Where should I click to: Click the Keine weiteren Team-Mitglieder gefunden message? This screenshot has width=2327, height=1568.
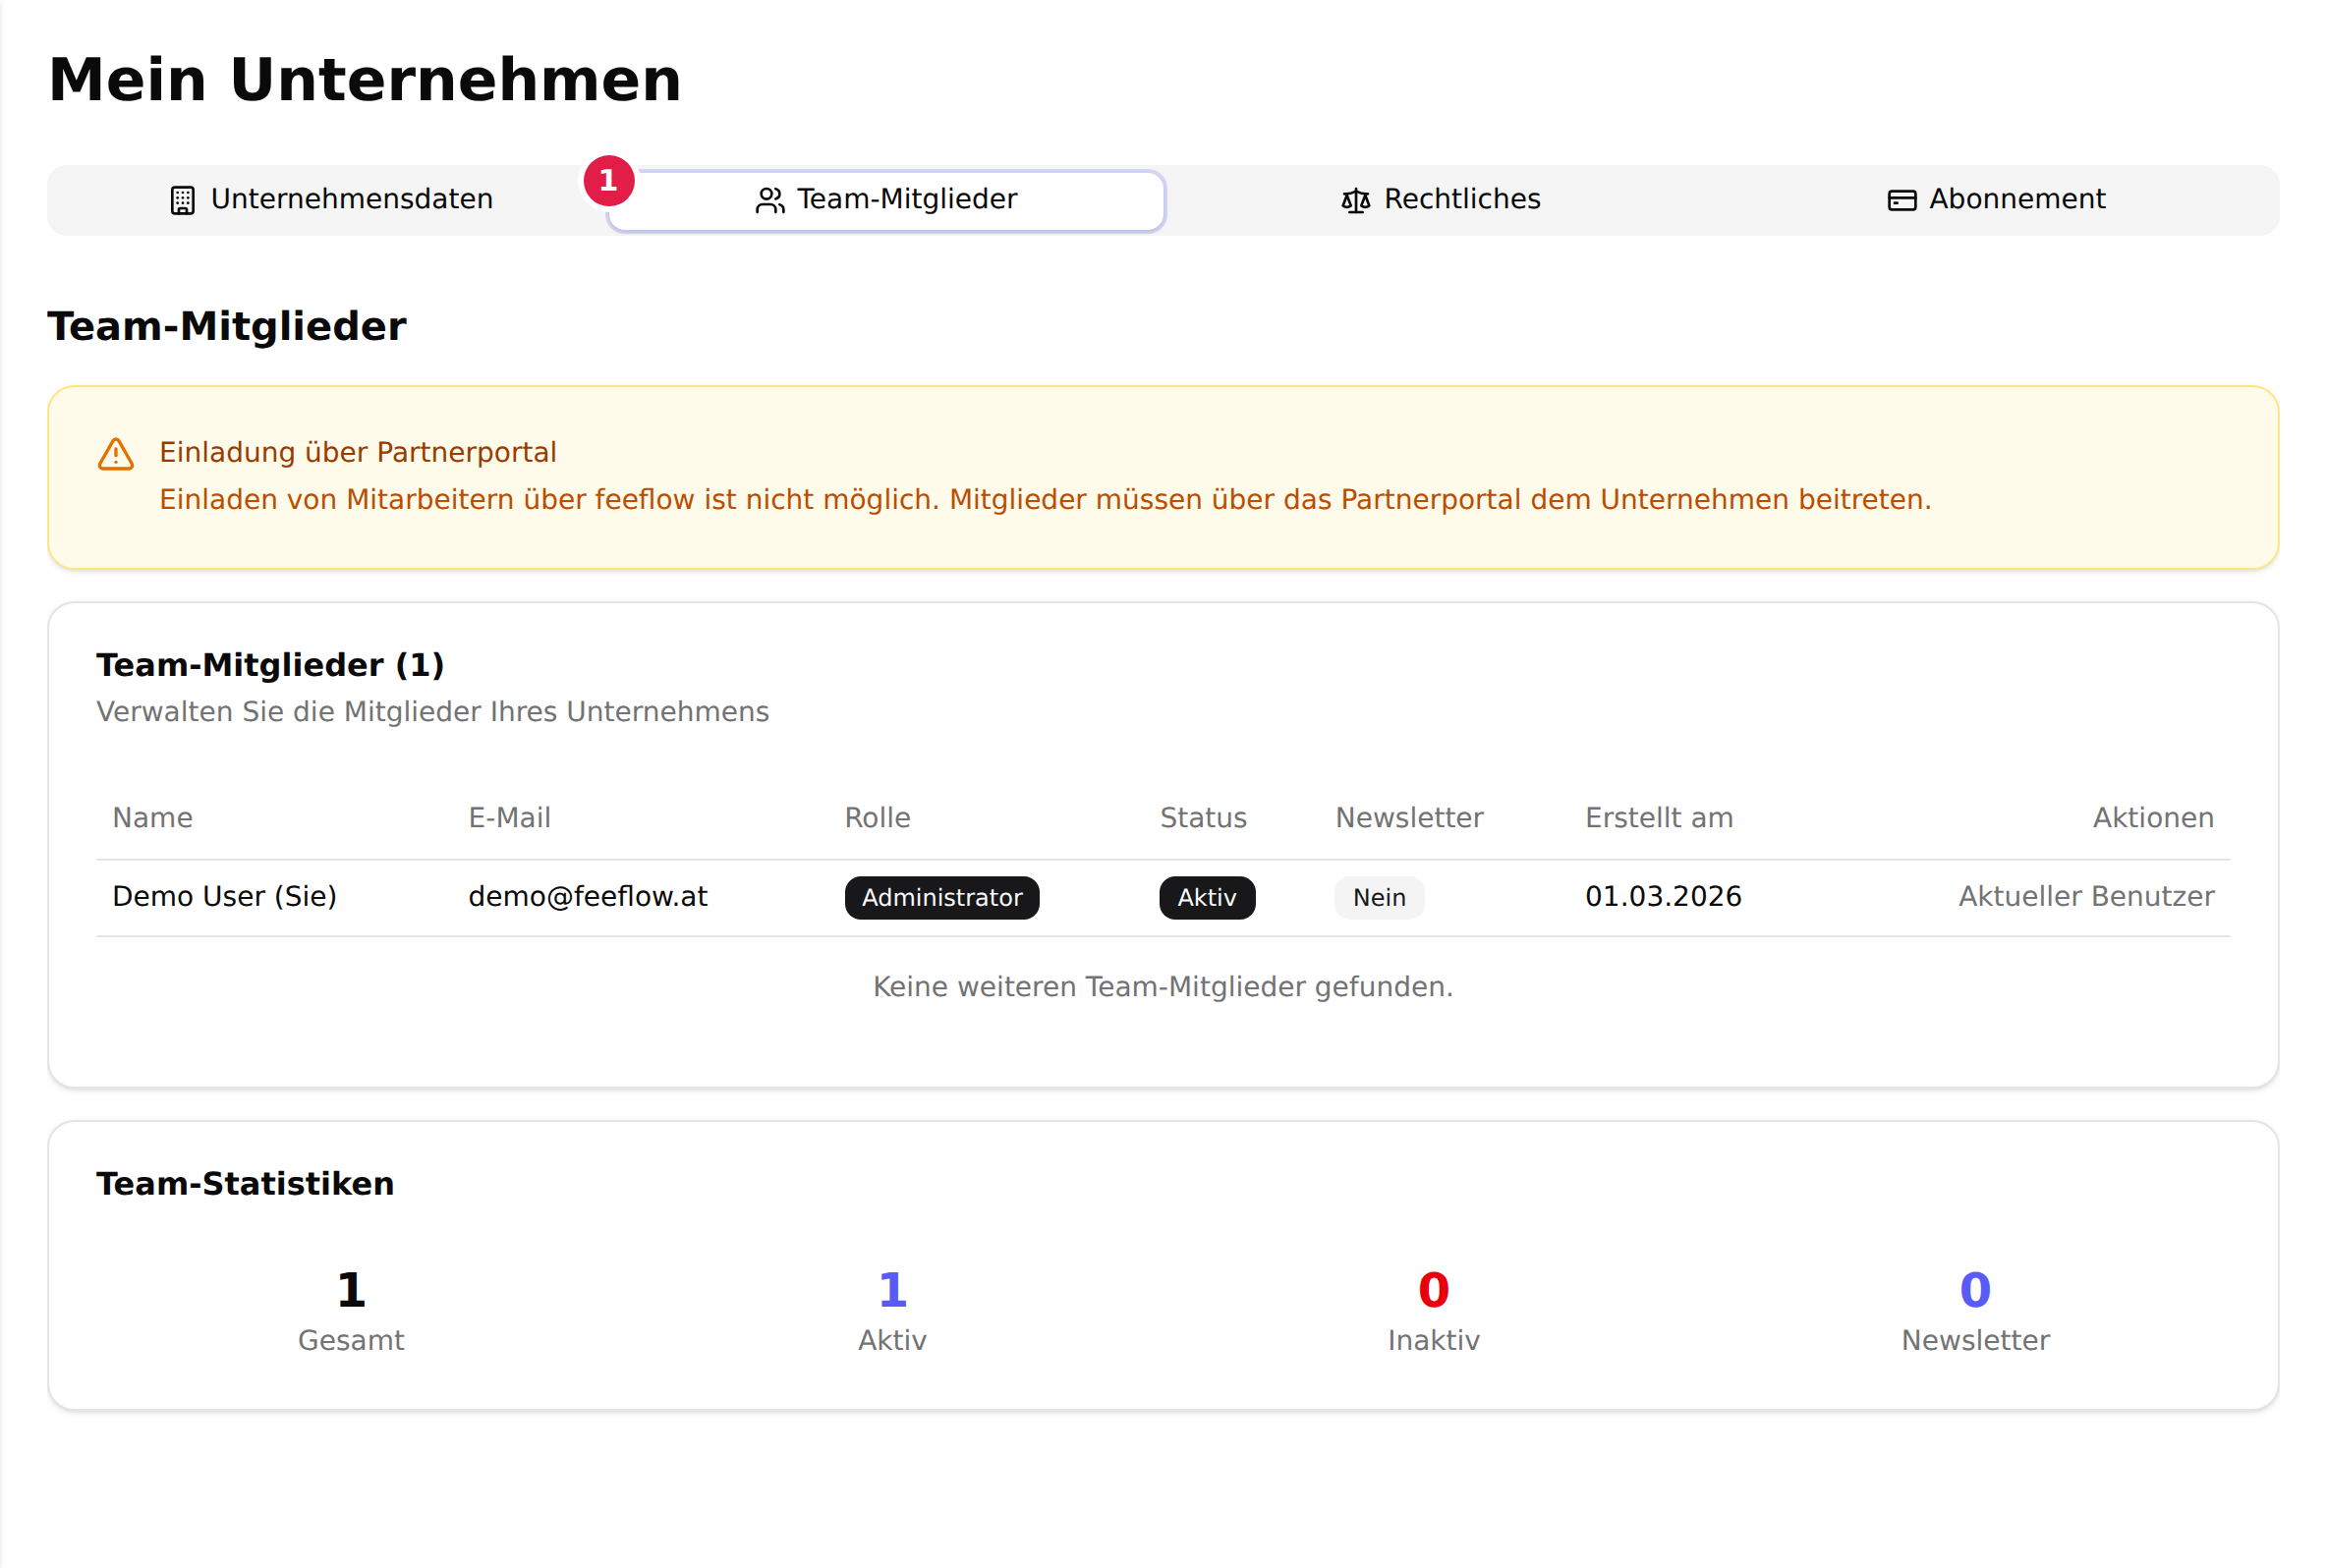(1163, 986)
